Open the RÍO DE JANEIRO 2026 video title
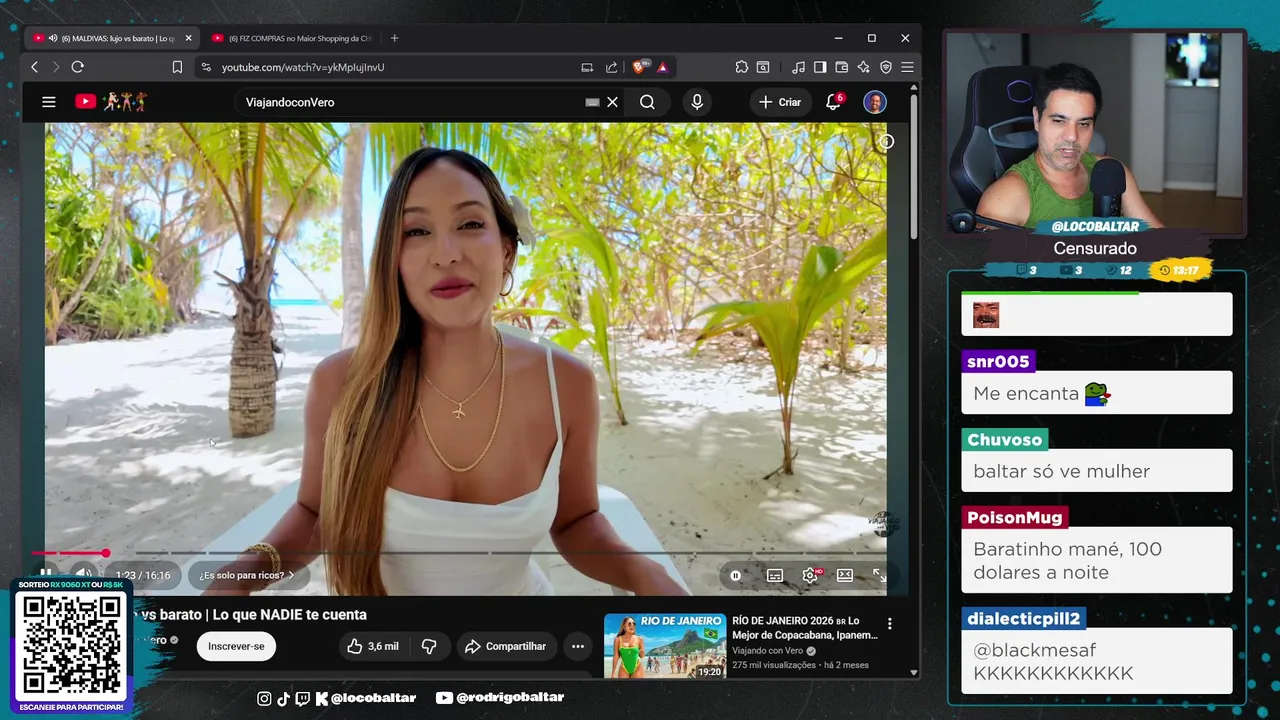This screenshot has height=720, width=1280. 805,628
